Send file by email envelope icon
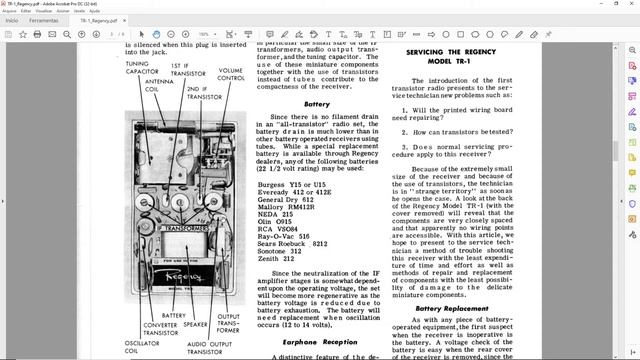Viewport: 640px width, 360px height. tap(52, 35)
